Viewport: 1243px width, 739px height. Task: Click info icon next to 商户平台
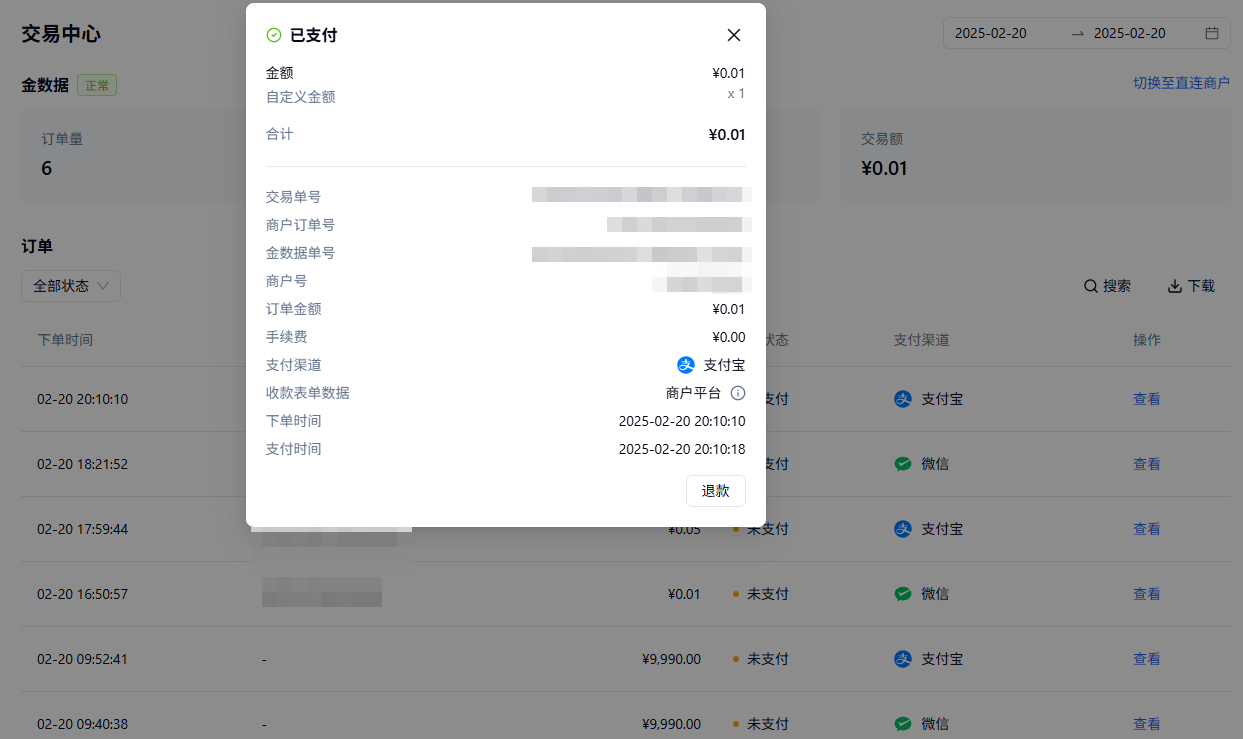click(738, 393)
